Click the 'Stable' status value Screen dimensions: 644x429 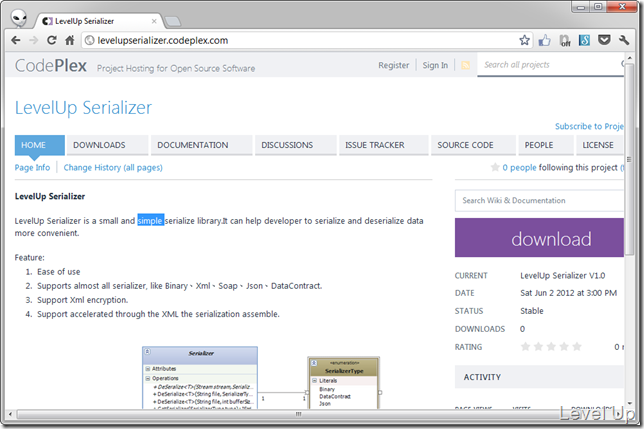pyautogui.click(x=531, y=311)
